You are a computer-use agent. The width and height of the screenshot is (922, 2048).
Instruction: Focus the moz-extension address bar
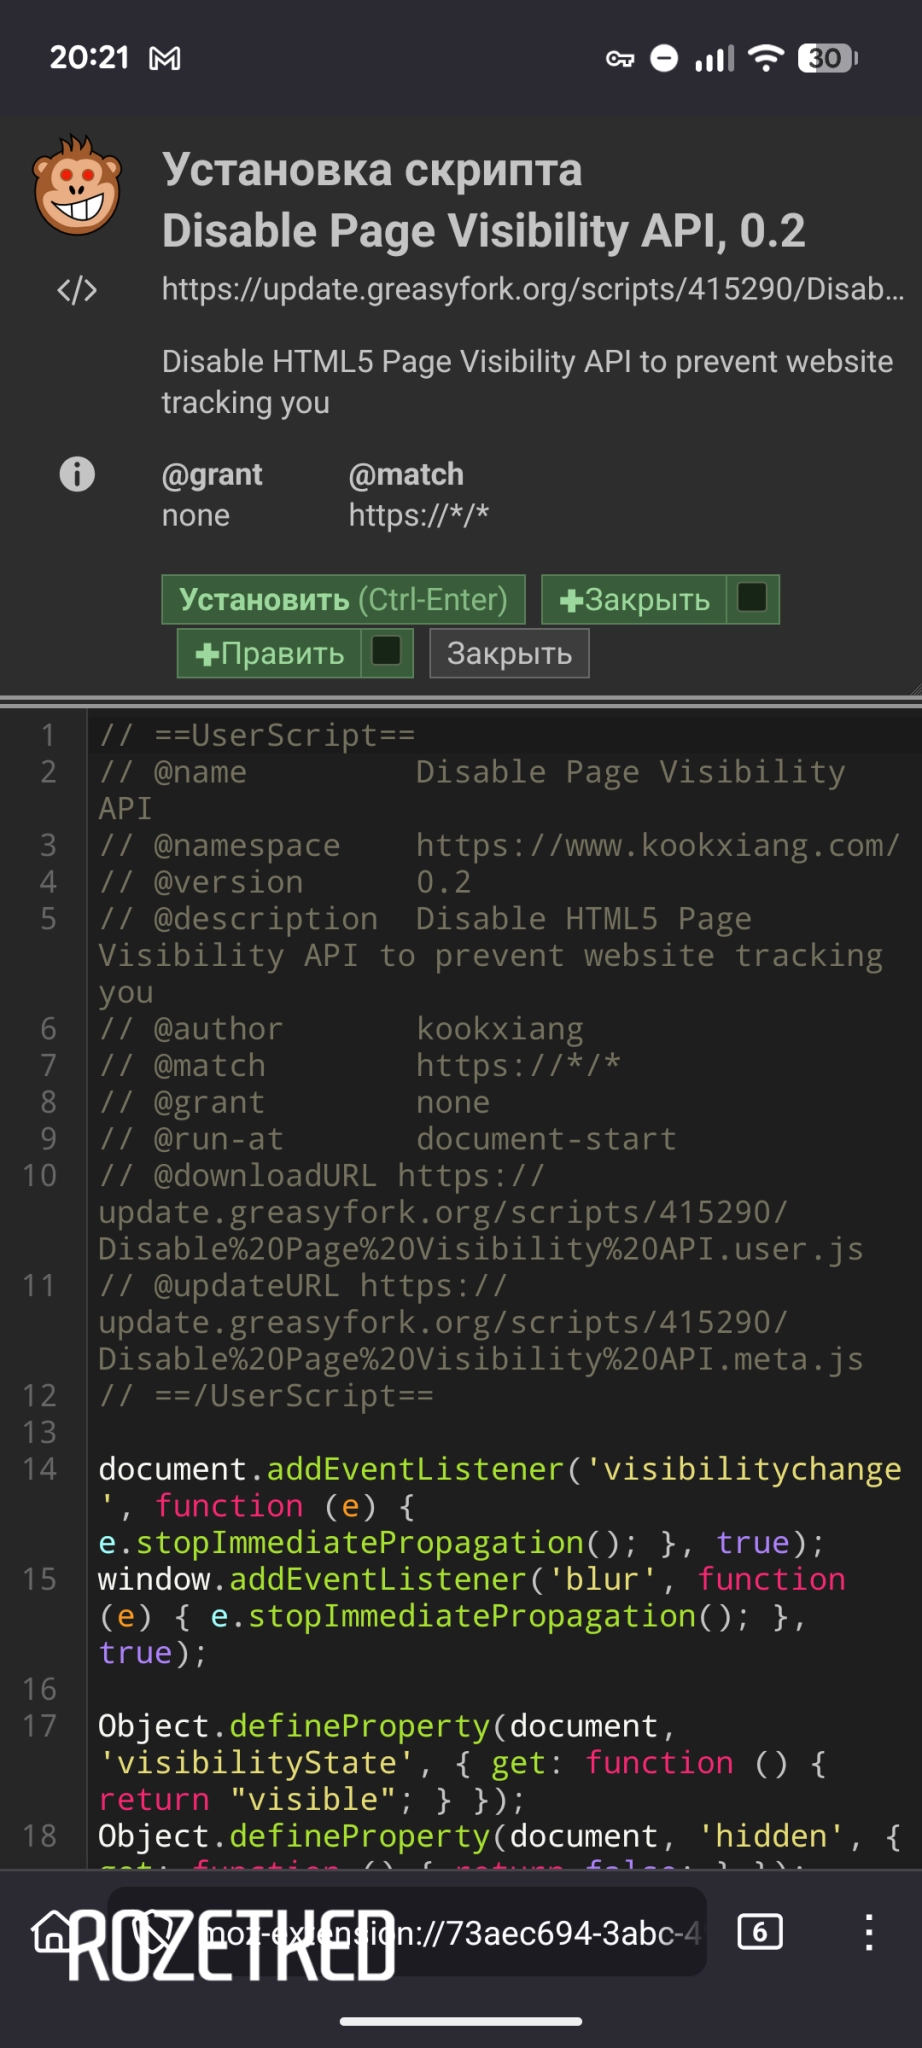click(450, 1932)
